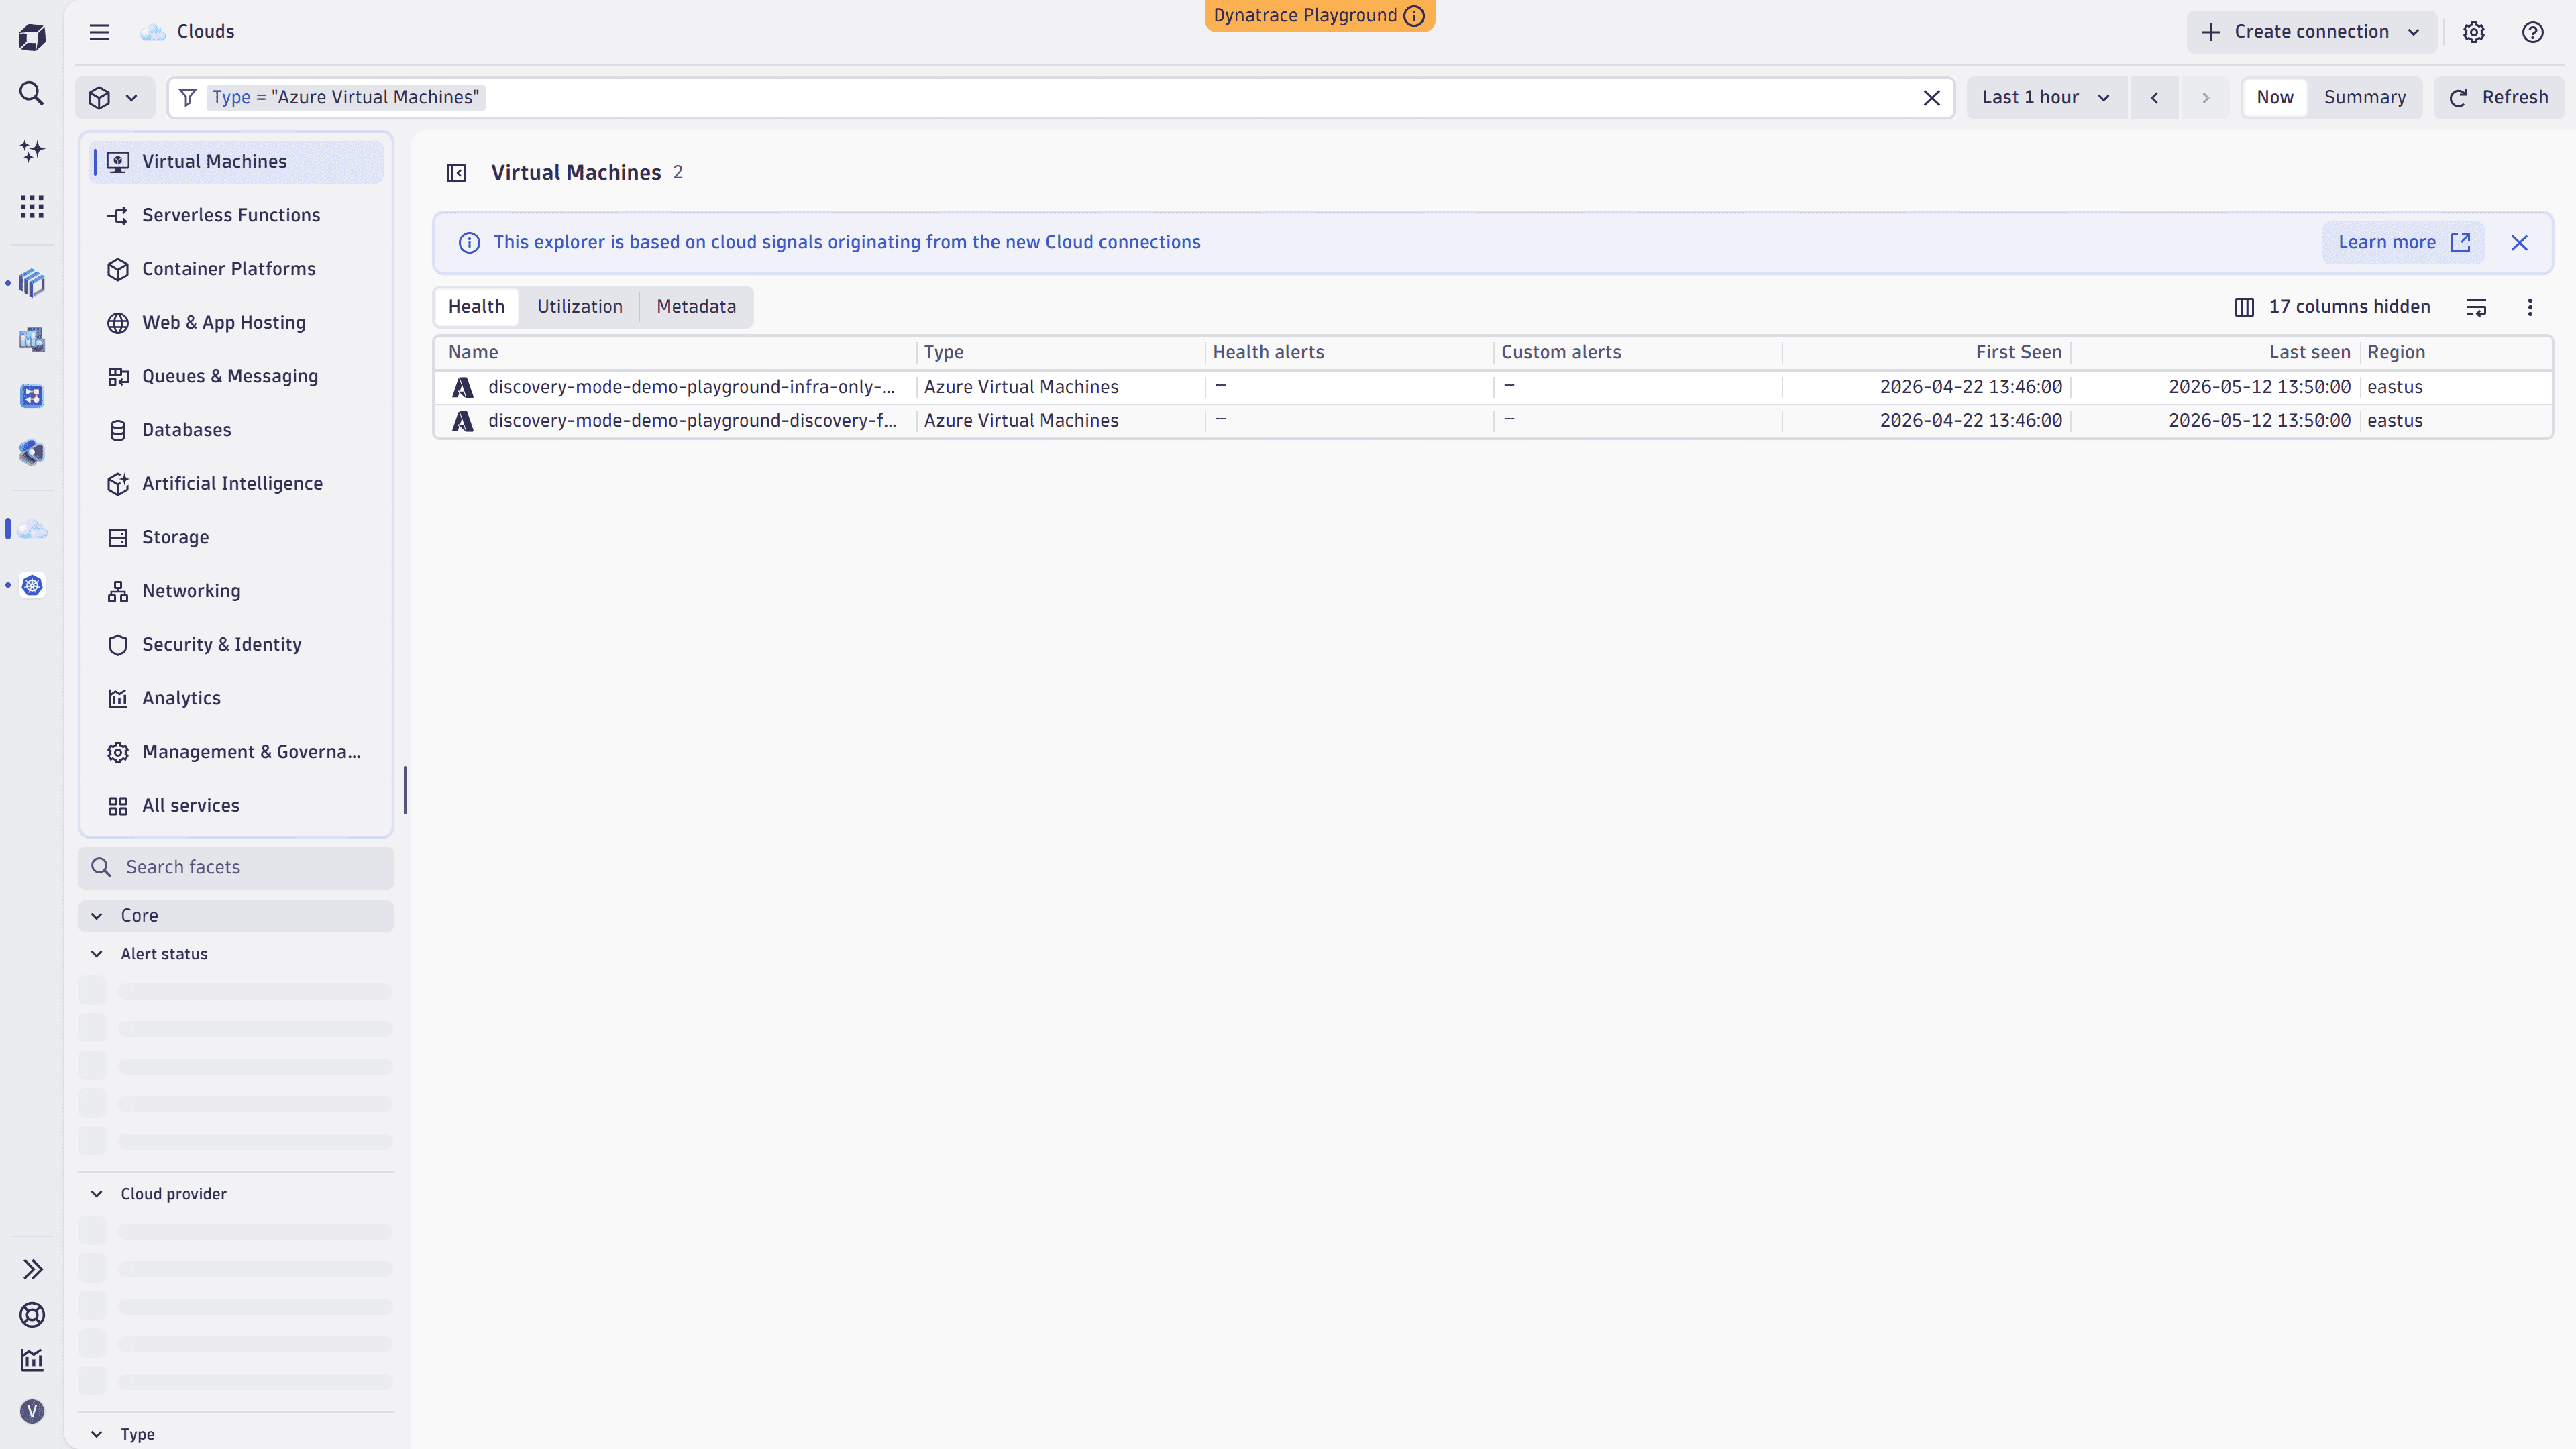
Task: Select Queues & Messaging in sidebar
Action: click(236, 377)
